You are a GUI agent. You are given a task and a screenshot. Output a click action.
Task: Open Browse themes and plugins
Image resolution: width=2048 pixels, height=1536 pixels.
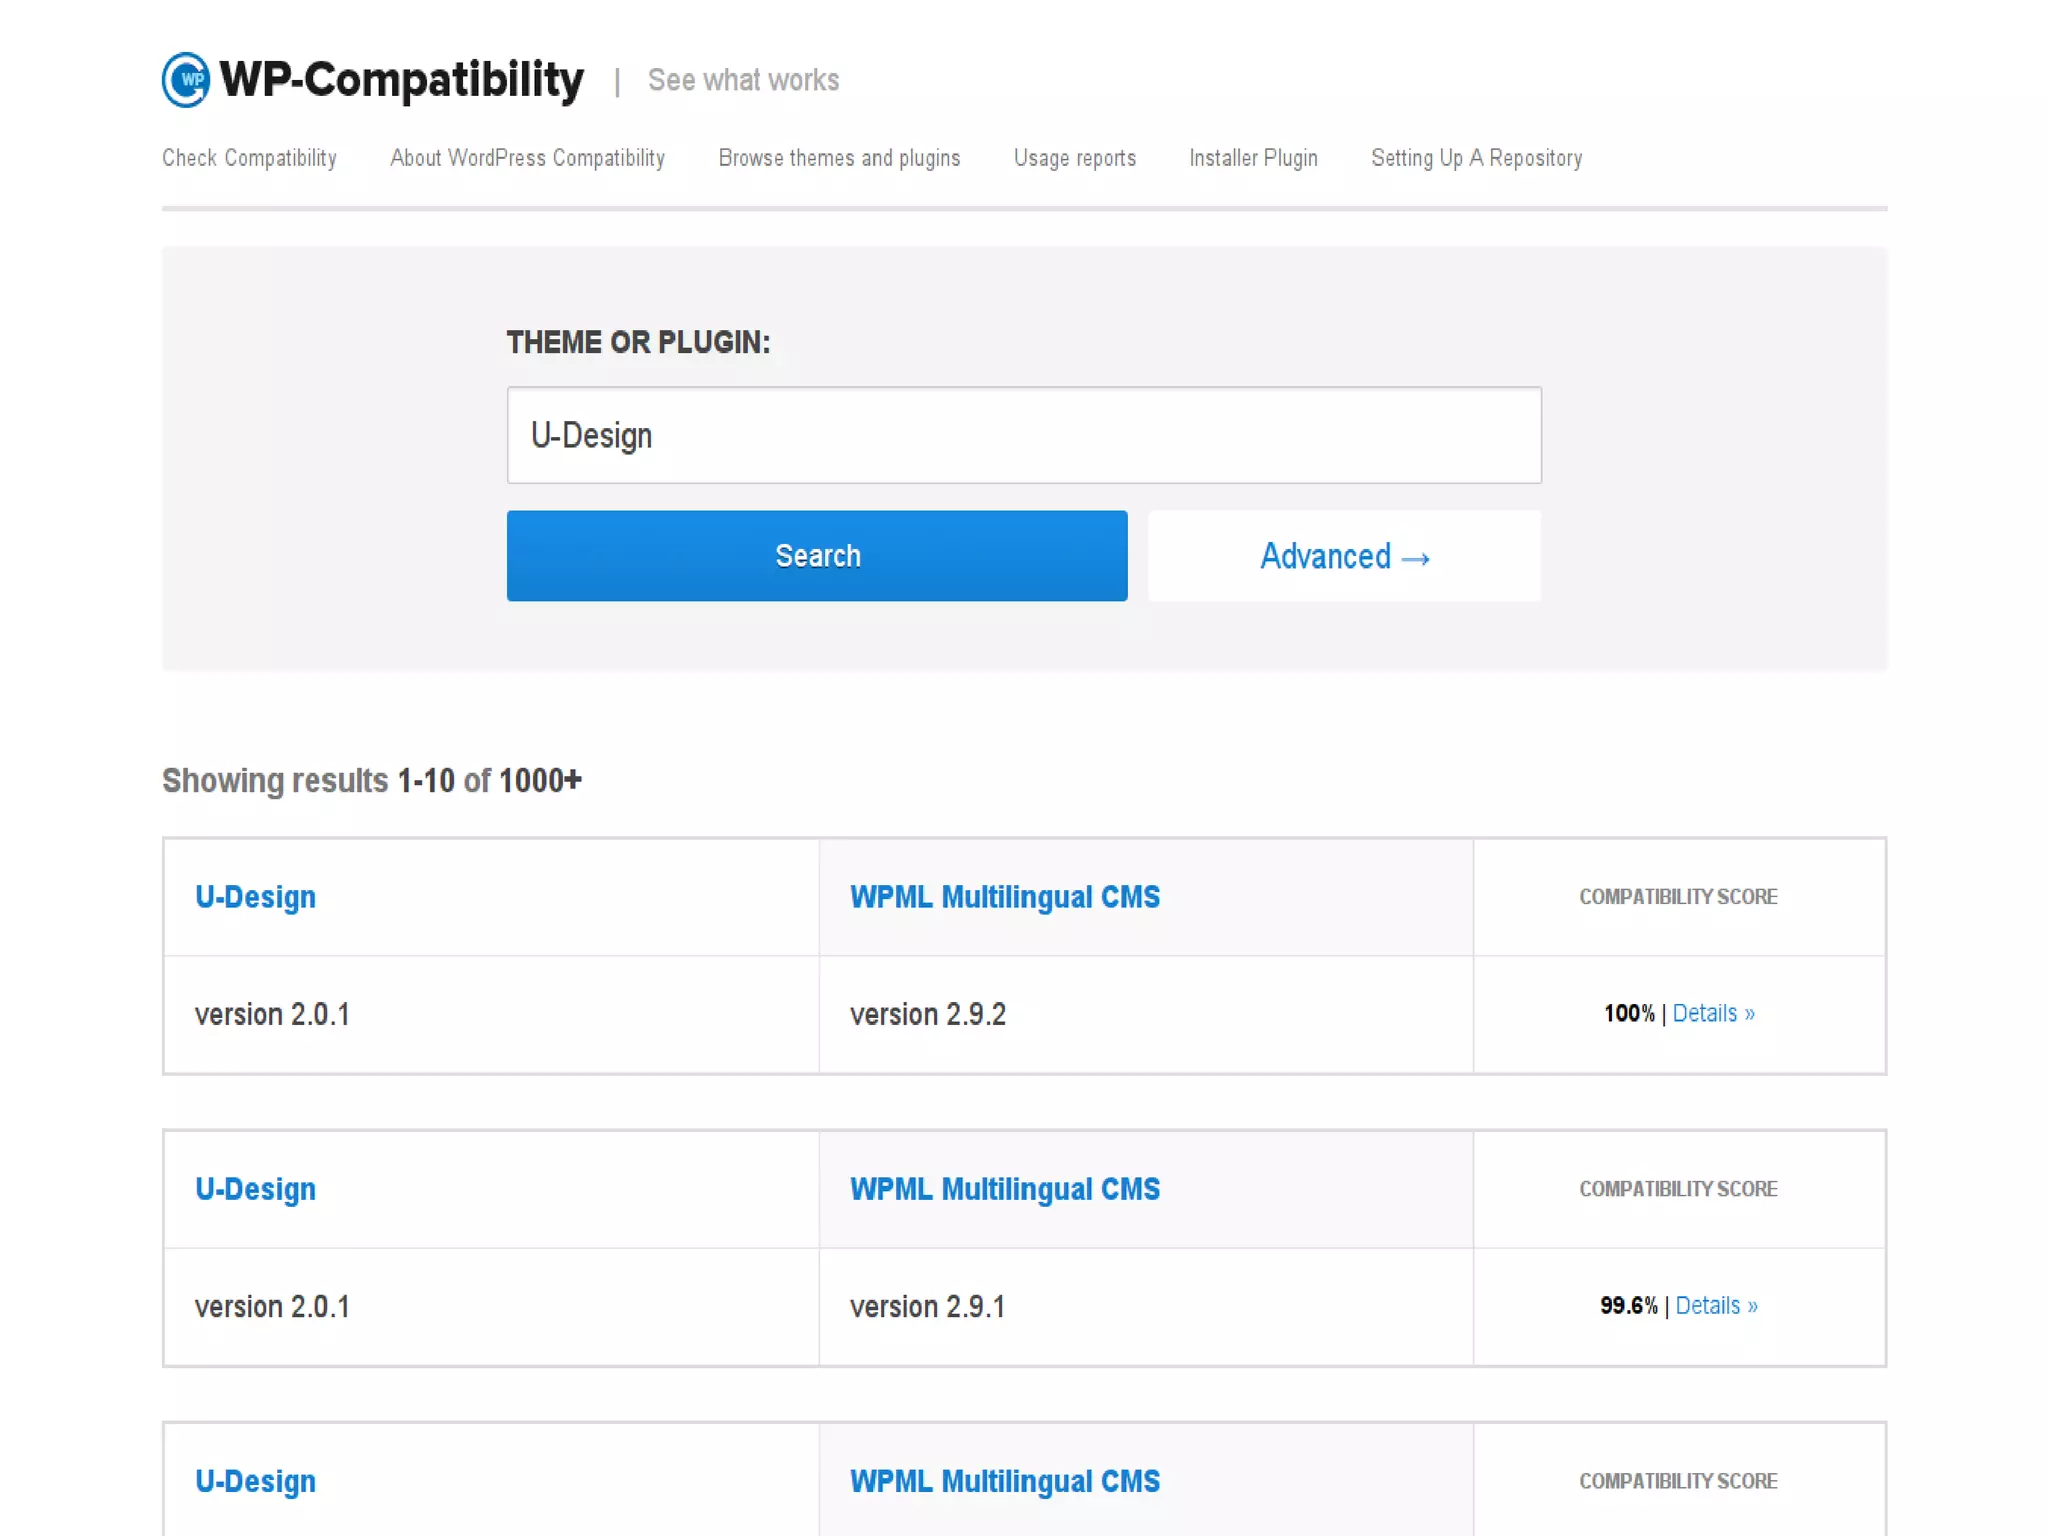point(838,158)
